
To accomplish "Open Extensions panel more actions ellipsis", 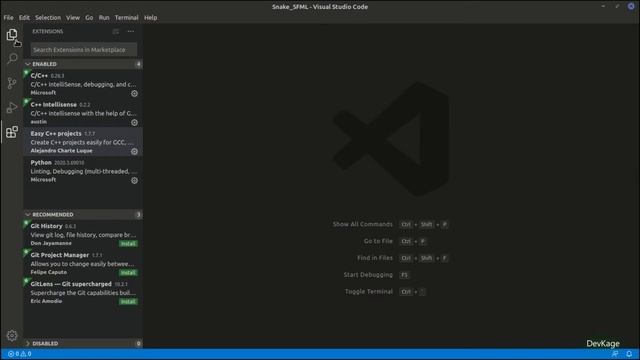I will pos(131,31).
